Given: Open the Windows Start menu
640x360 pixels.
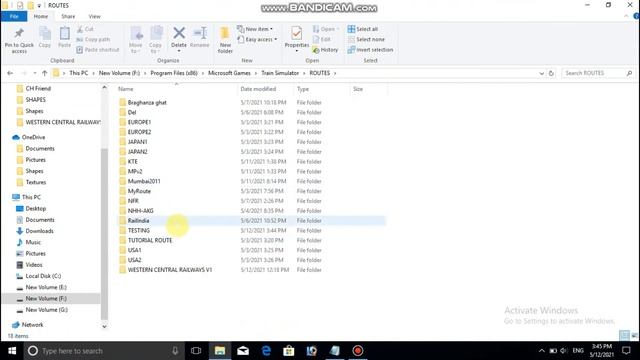Looking at the screenshot, I should click(12, 351).
